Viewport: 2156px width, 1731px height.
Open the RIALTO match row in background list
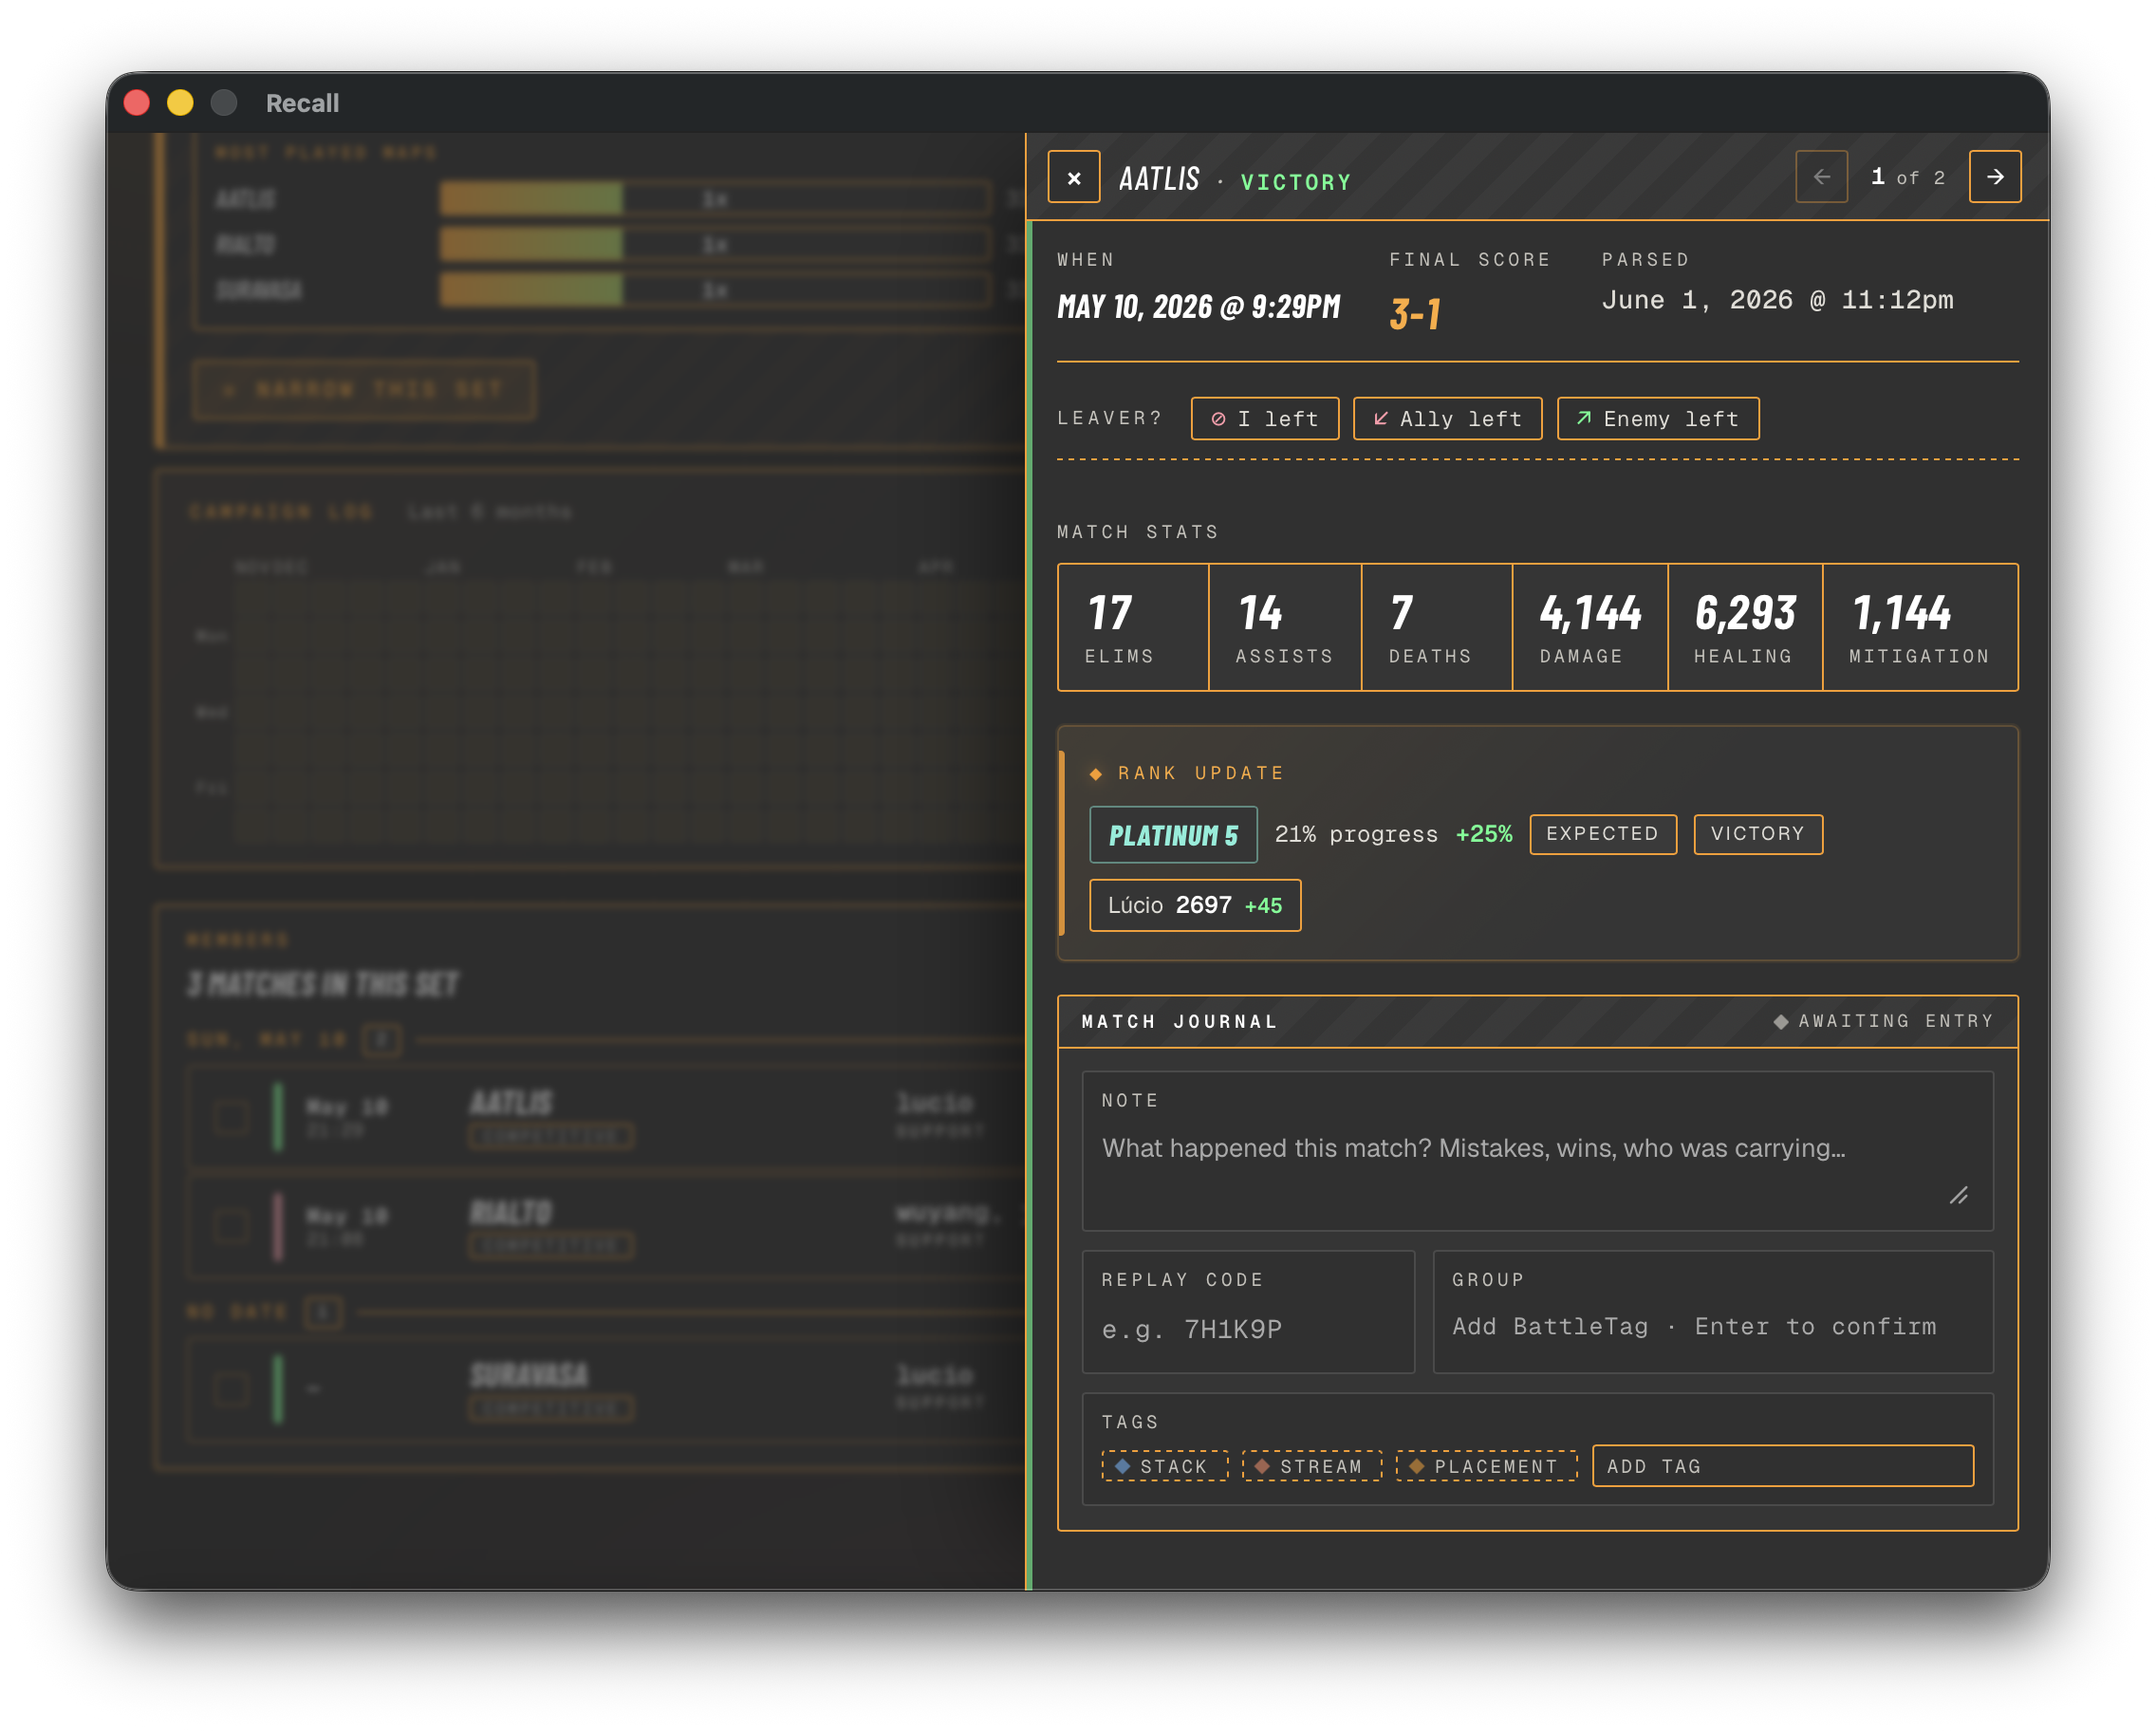[x=606, y=1226]
